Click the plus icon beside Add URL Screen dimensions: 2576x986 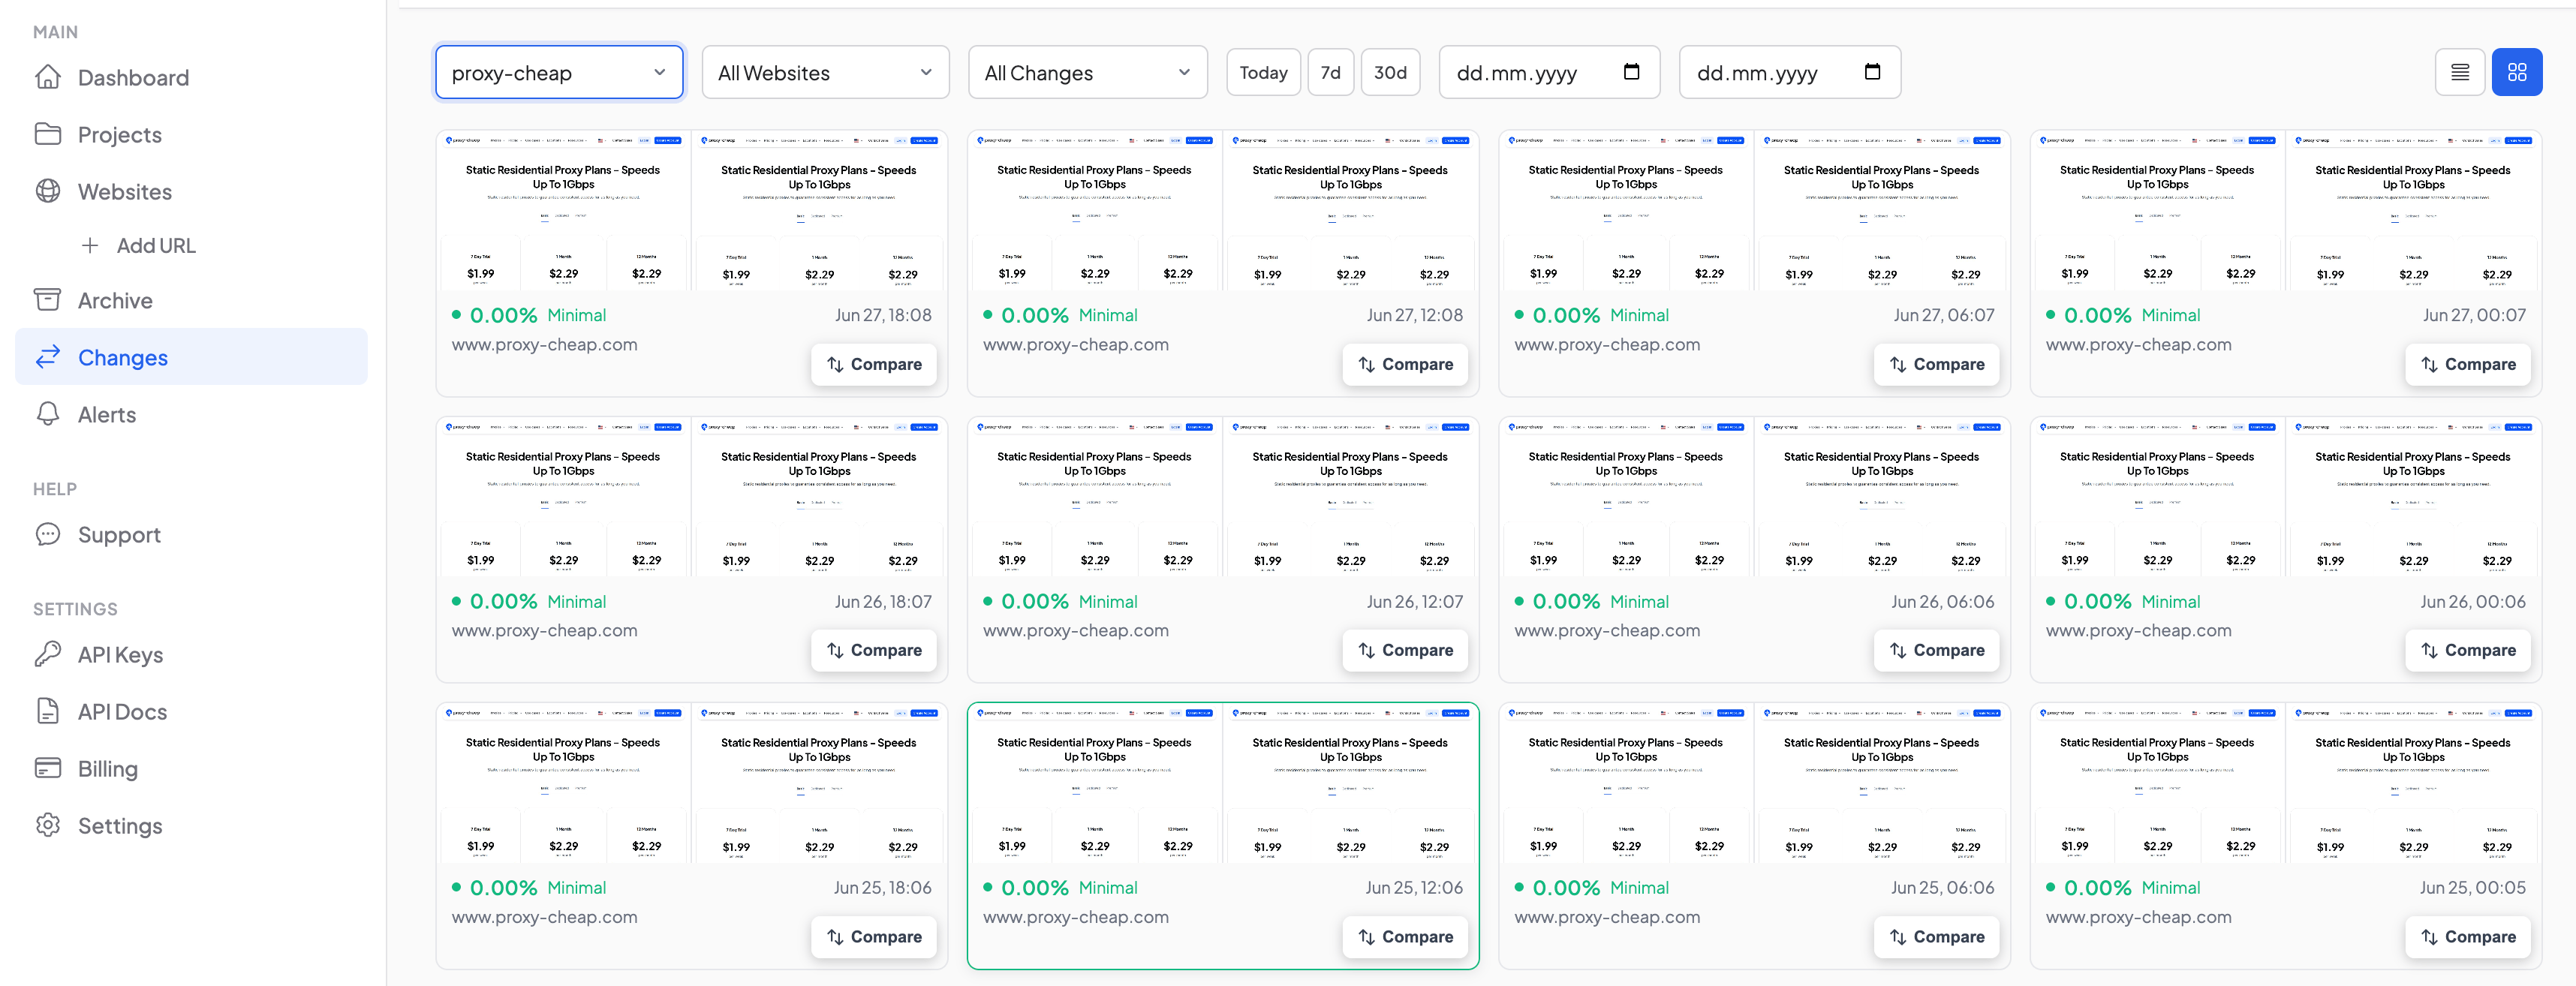tap(90, 245)
